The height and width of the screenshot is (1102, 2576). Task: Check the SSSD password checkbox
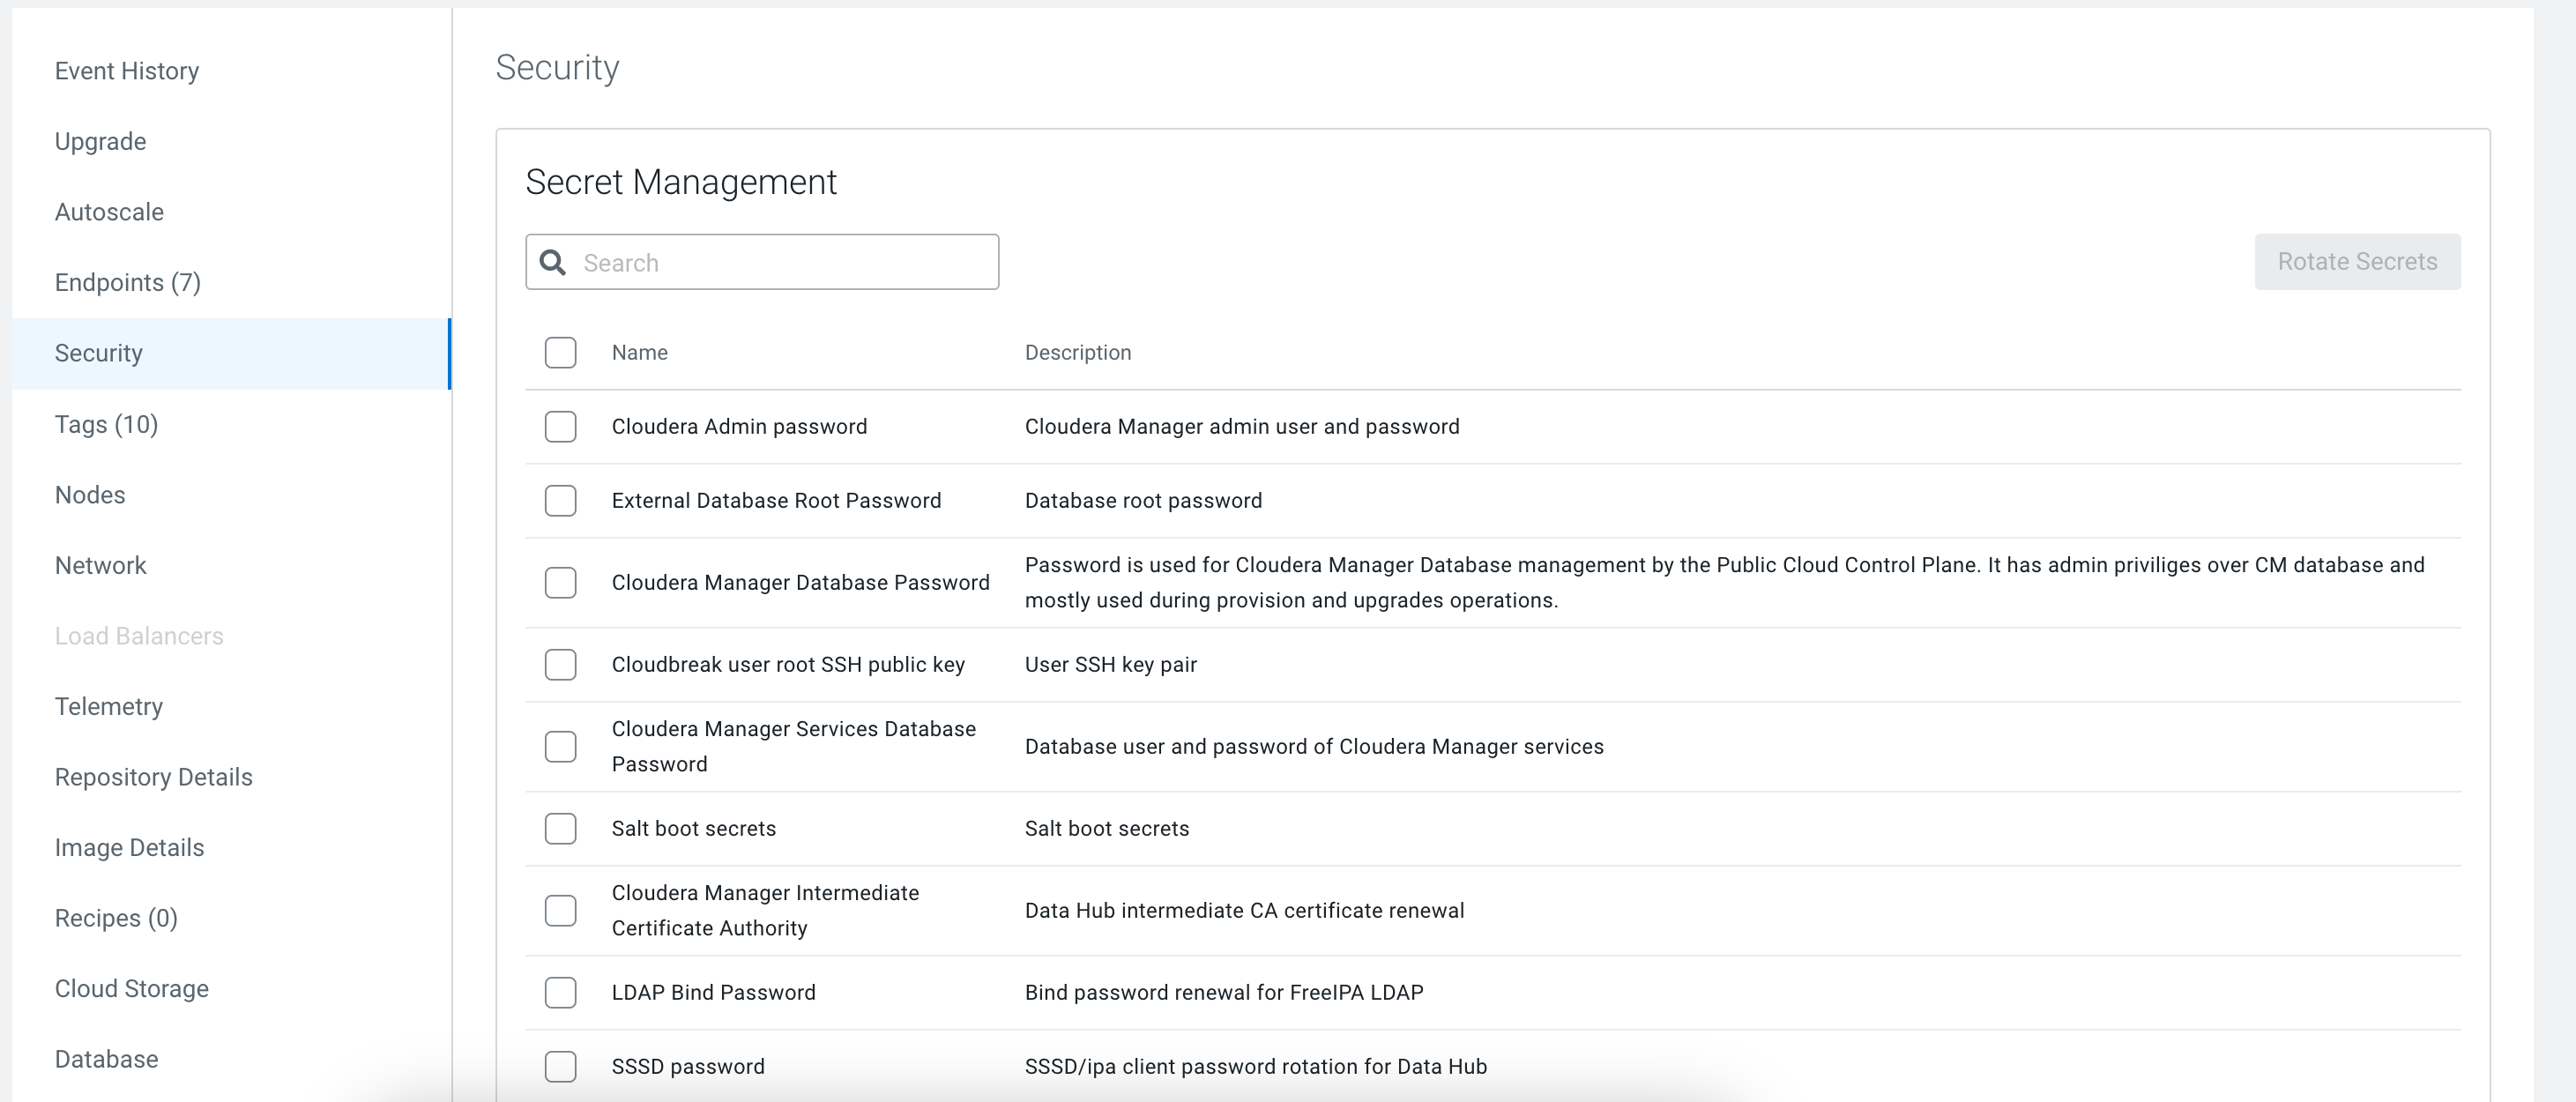(x=560, y=1066)
